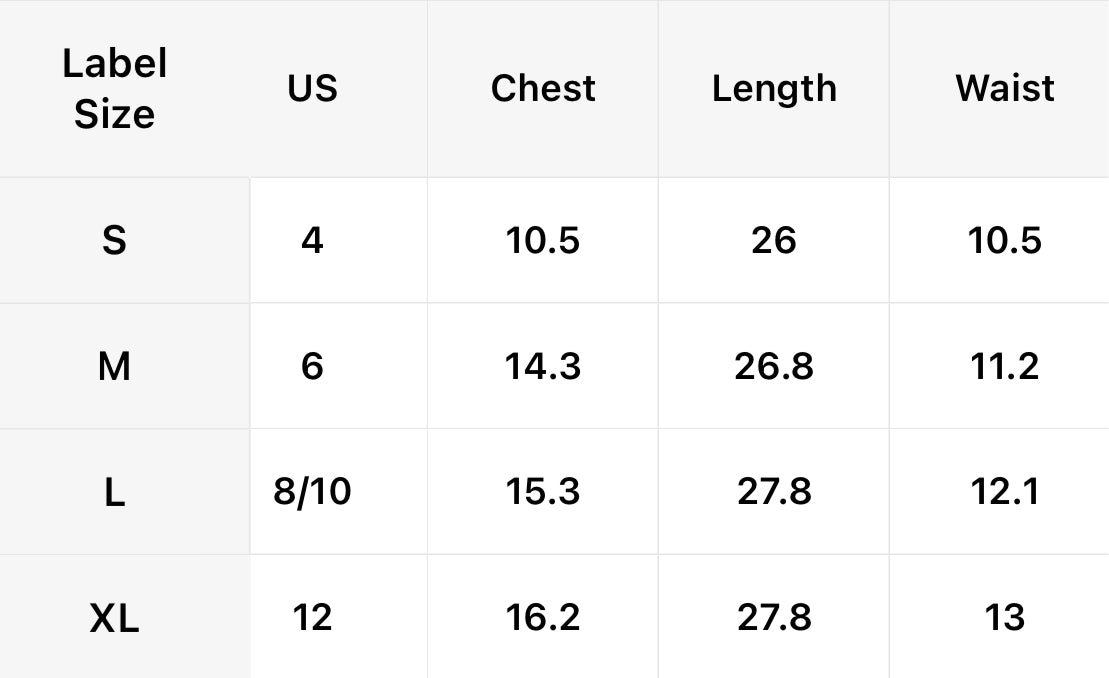The height and width of the screenshot is (678, 1109).
Task: Select chest value 16.2
Action: 543,618
